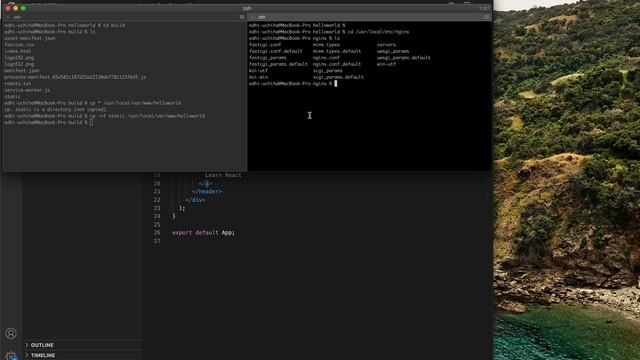Image resolution: width=640 pixels, height=360 pixels.
Task: Click "win-utf" in the terminal listing
Action: [386, 64]
